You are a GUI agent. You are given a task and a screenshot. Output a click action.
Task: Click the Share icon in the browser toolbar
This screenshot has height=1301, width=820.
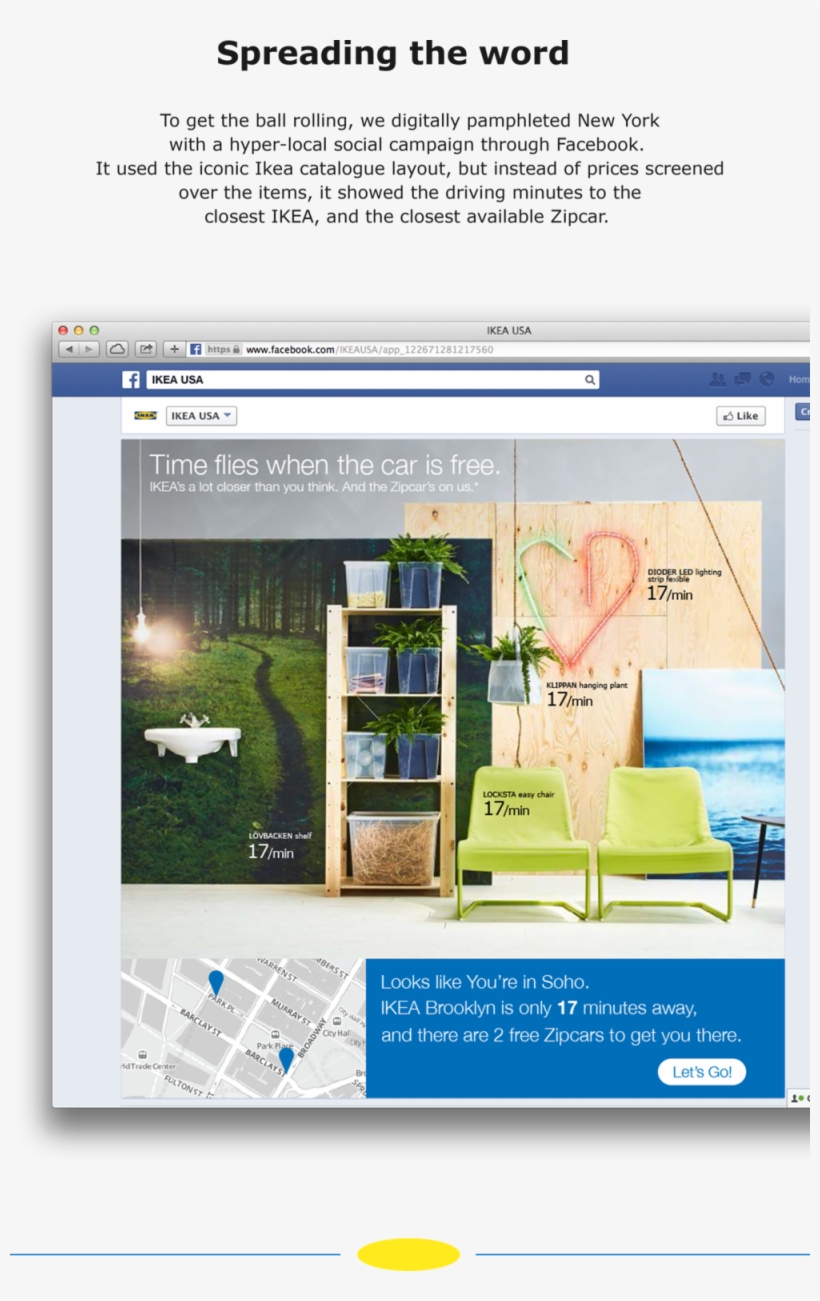[x=146, y=349]
